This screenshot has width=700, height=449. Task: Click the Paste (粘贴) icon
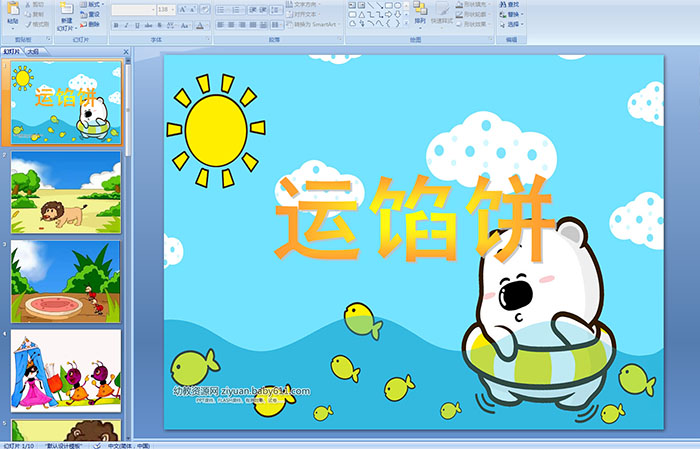tap(13, 9)
